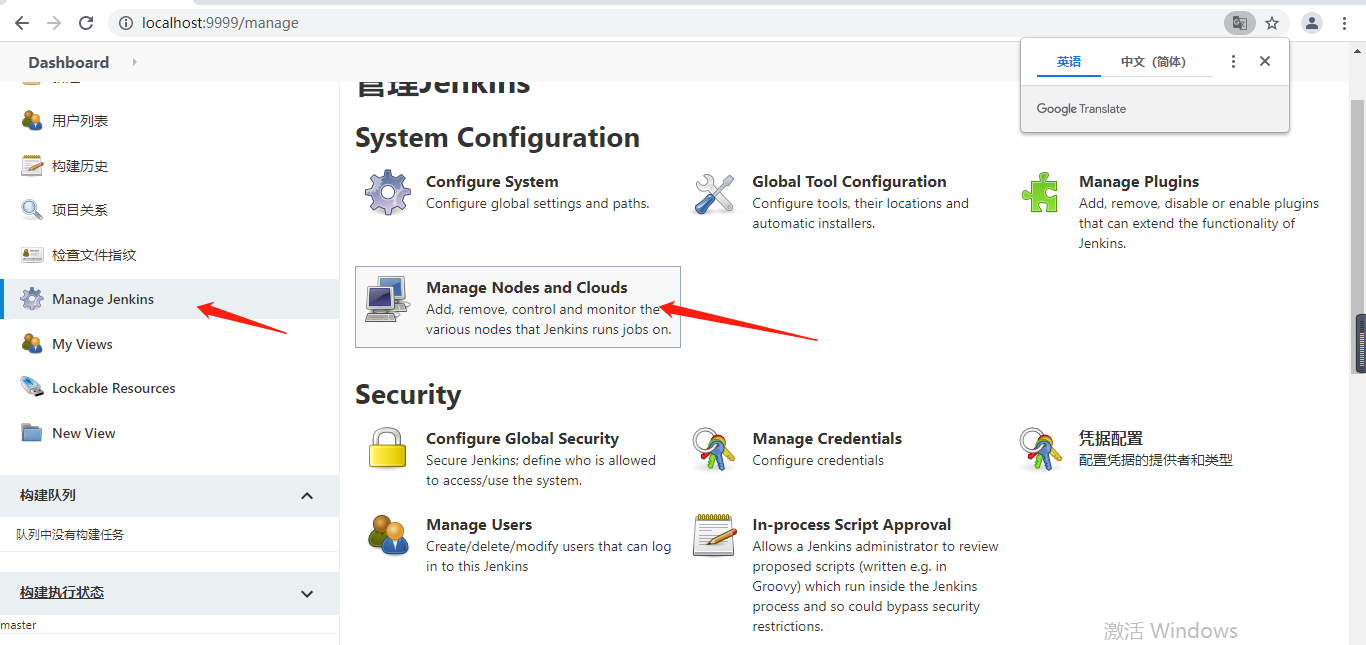1366x645 pixels.
Task: Open the Chrome profile avatar icon
Action: click(1312, 22)
